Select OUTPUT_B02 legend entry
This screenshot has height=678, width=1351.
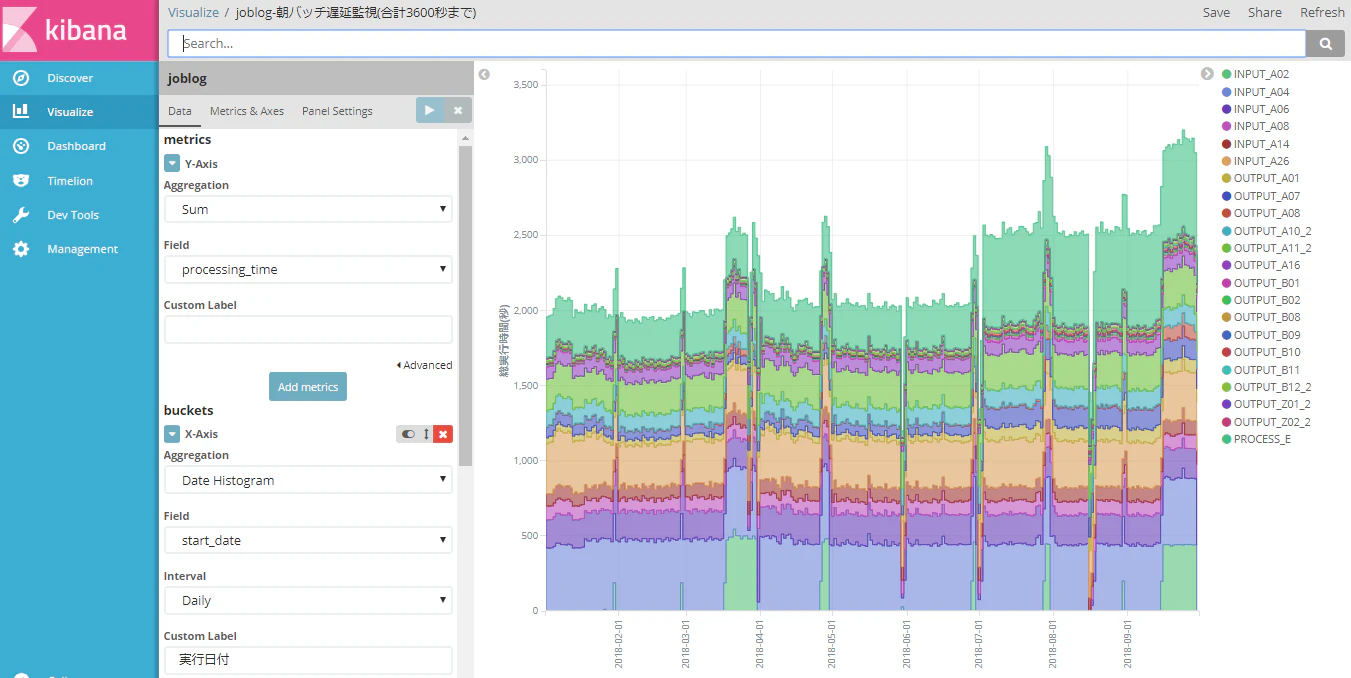click(1261, 300)
